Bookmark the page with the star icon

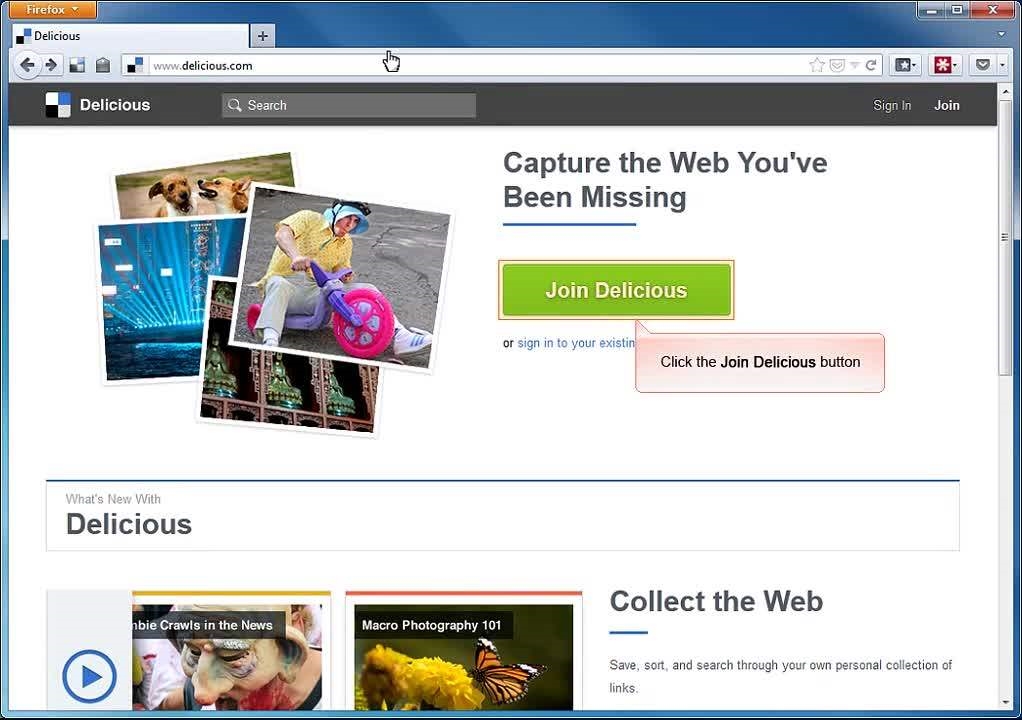point(816,65)
